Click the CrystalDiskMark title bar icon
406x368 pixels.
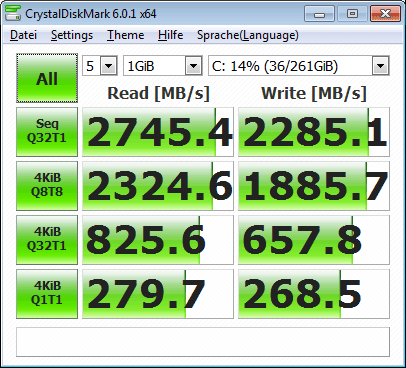click(13, 14)
